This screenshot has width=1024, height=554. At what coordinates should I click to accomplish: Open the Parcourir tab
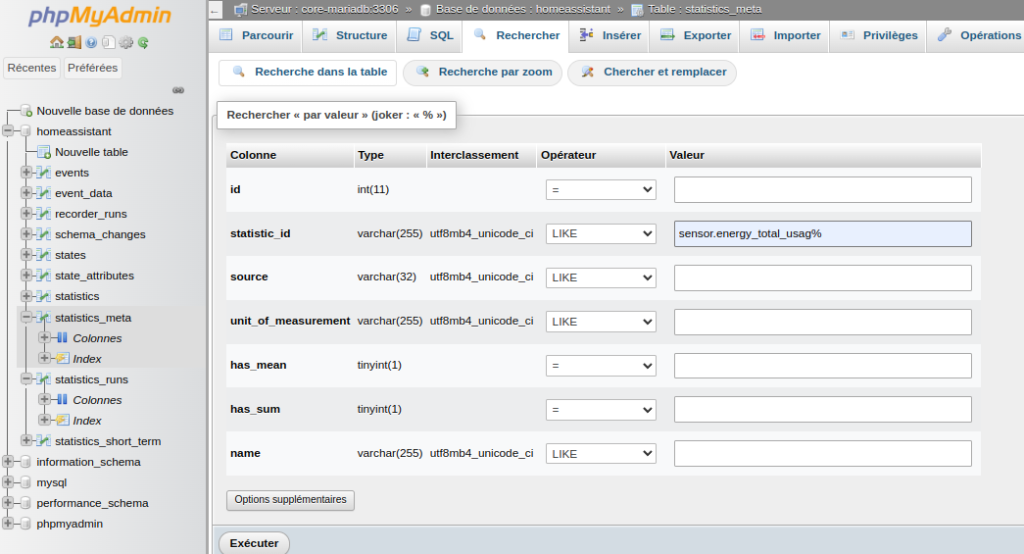click(256, 35)
